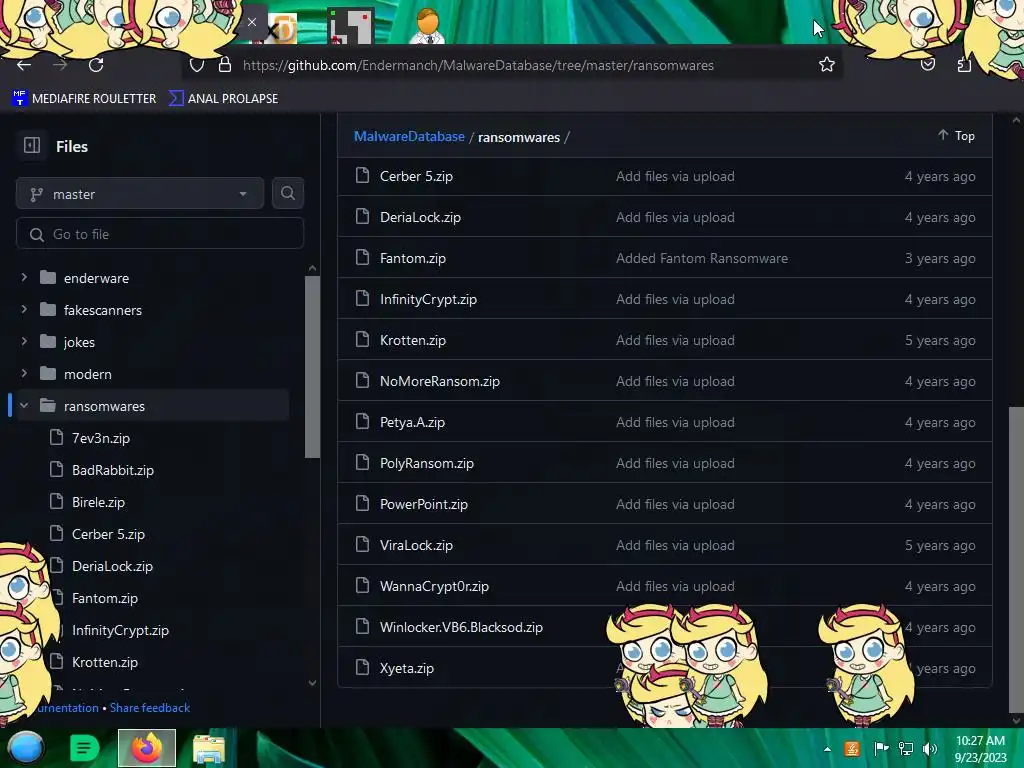The height and width of the screenshot is (768, 1024).
Task: Click the file tree scrollbar thumb
Action: [312, 366]
